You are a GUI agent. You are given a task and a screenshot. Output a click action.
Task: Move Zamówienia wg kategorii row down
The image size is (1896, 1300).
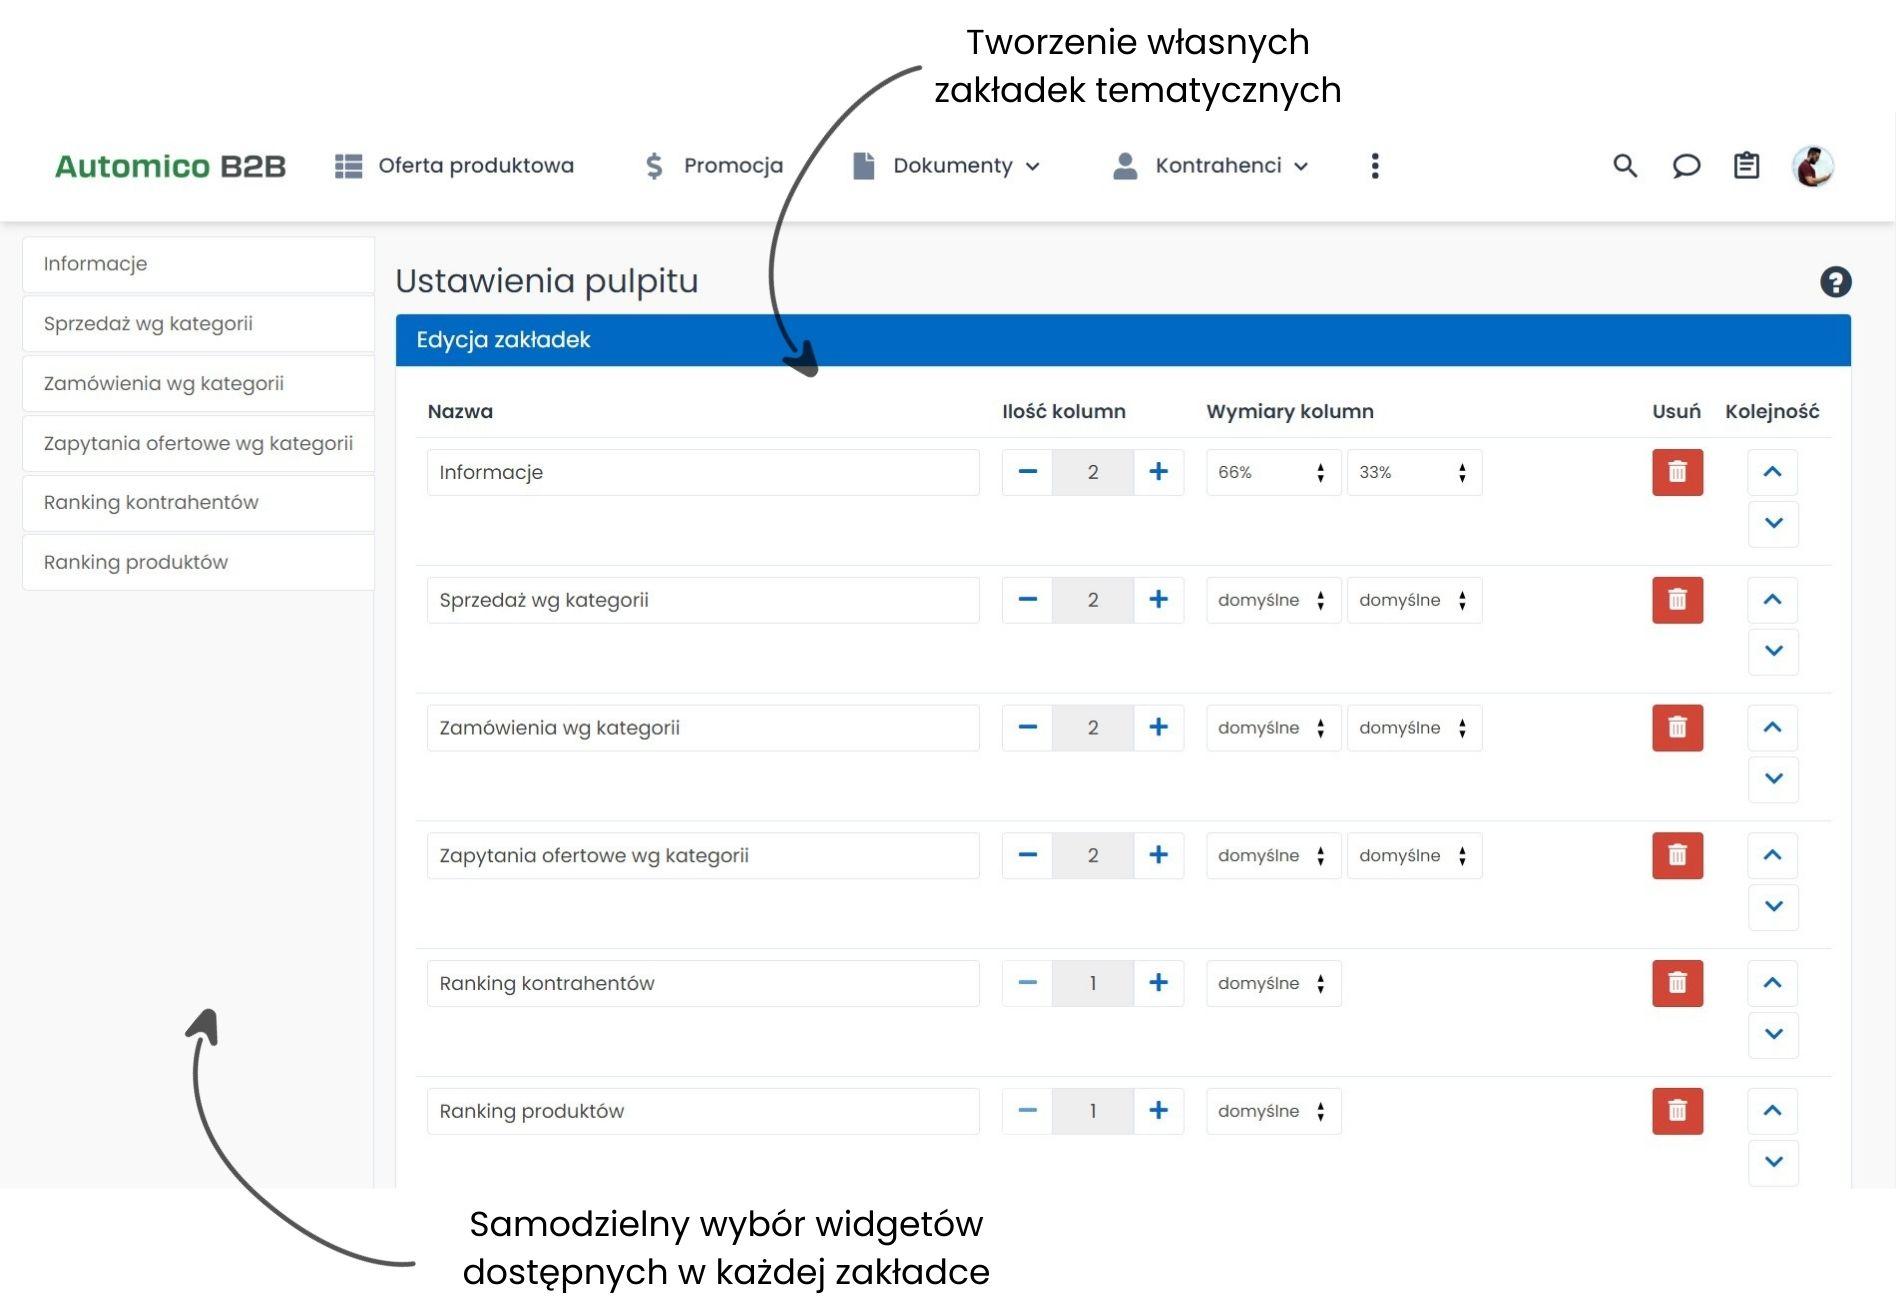pos(1773,779)
